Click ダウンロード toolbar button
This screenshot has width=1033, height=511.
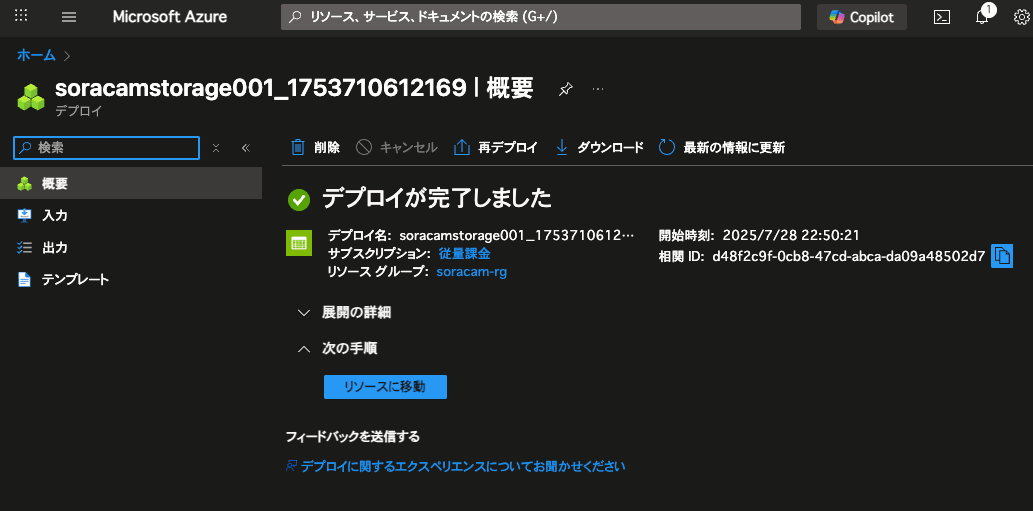[x=599, y=148]
